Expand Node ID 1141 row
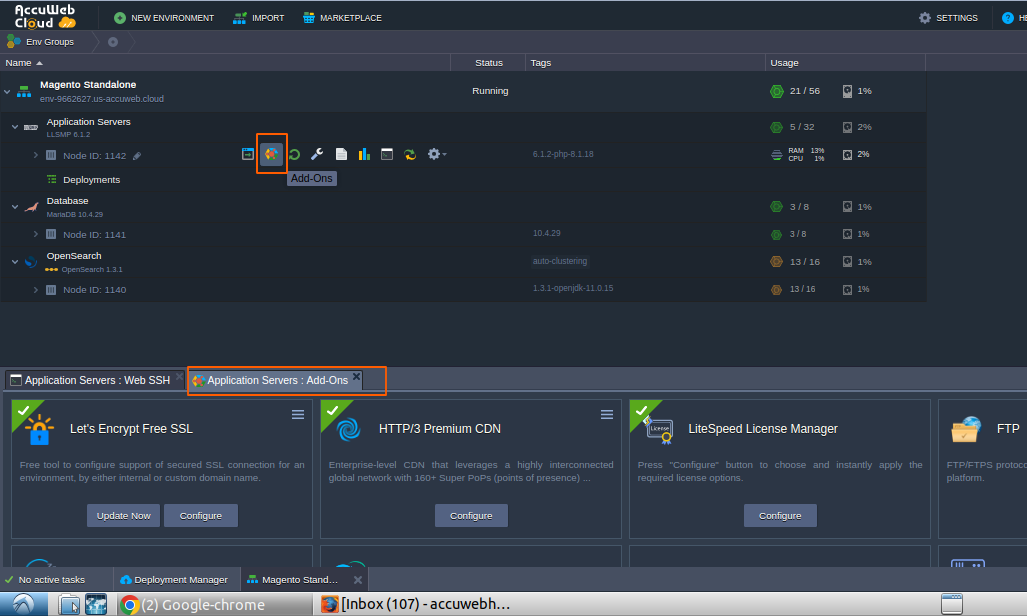The height and width of the screenshot is (616, 1027). click(36, 234)
